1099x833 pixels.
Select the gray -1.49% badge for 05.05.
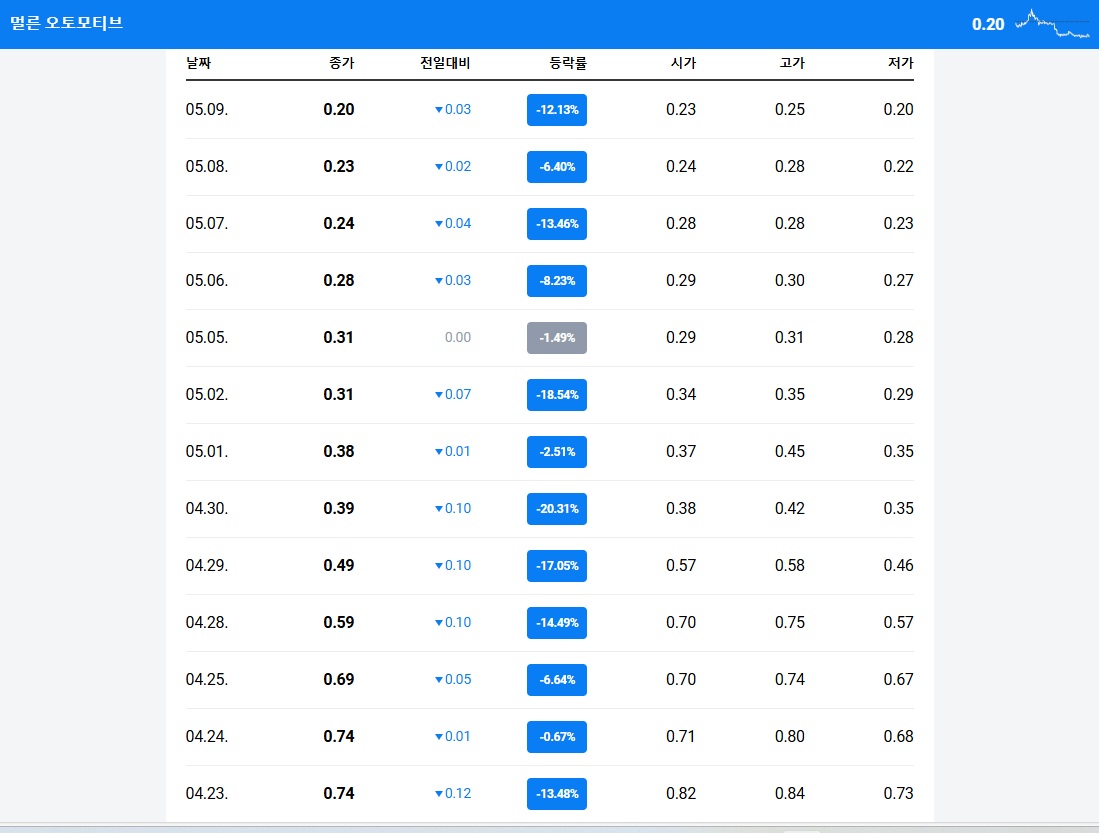point(557,338)
